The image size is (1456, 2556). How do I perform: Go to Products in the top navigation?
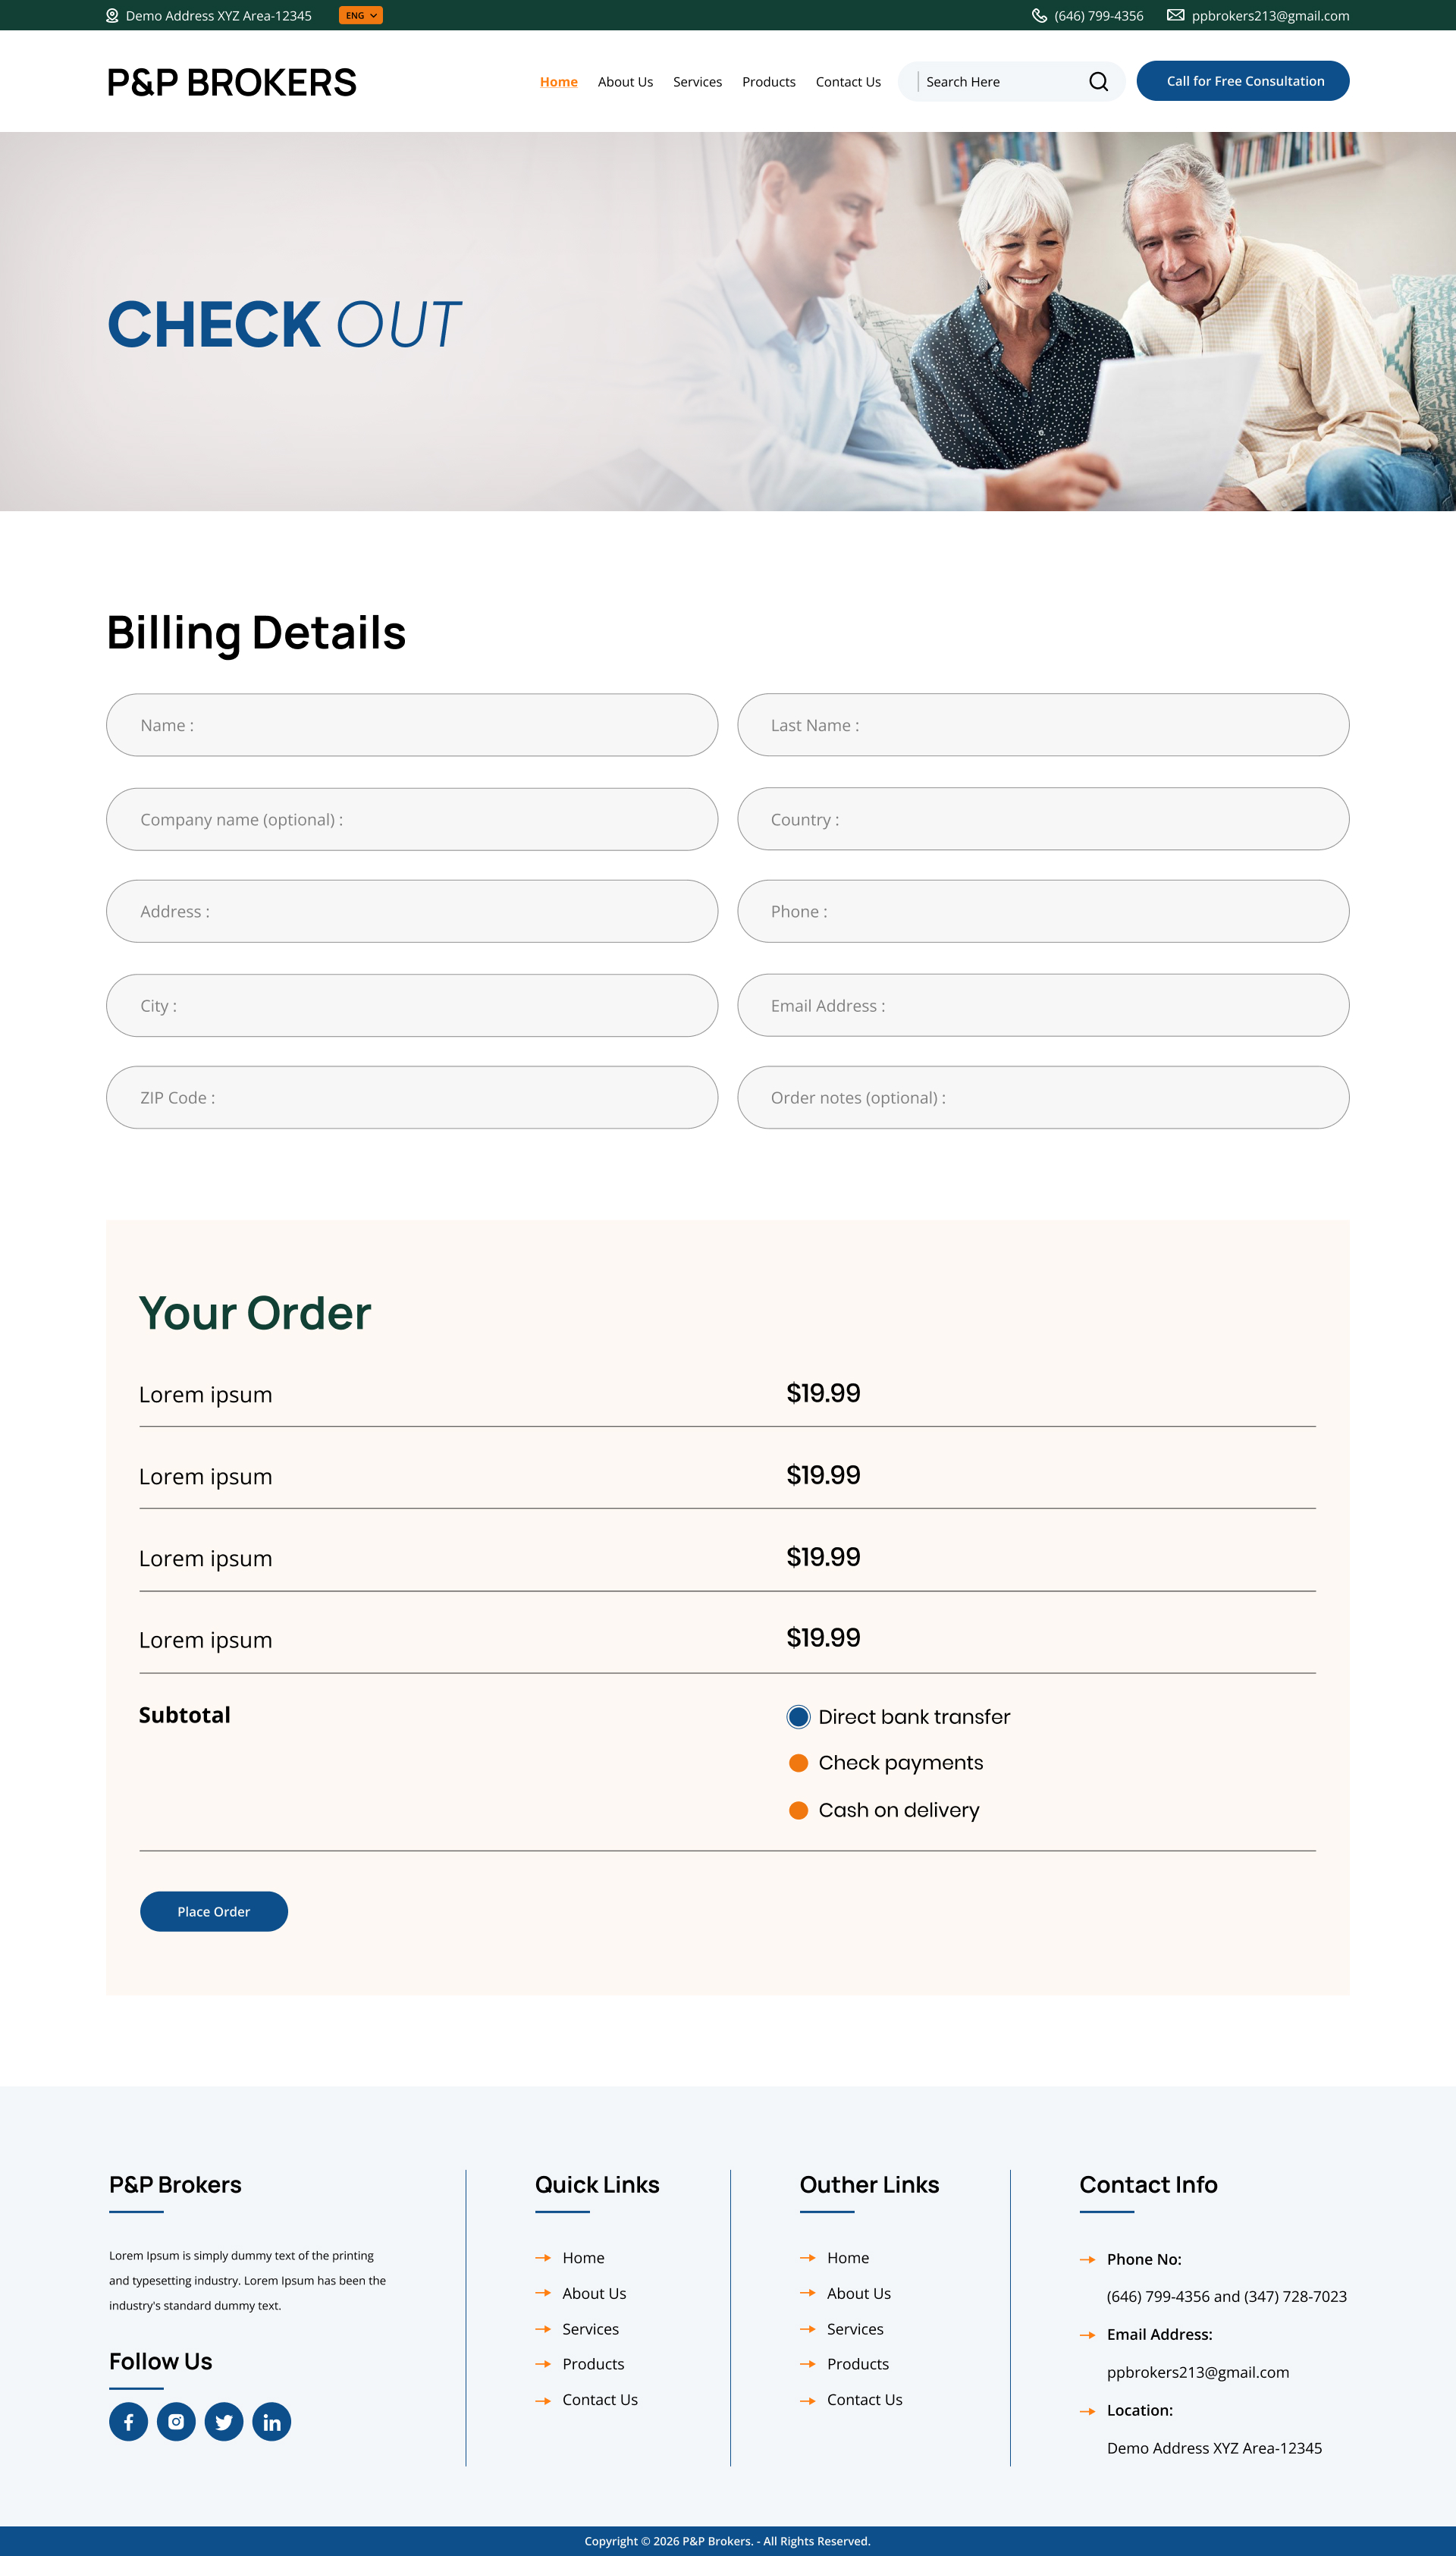[x=768, y=82]
